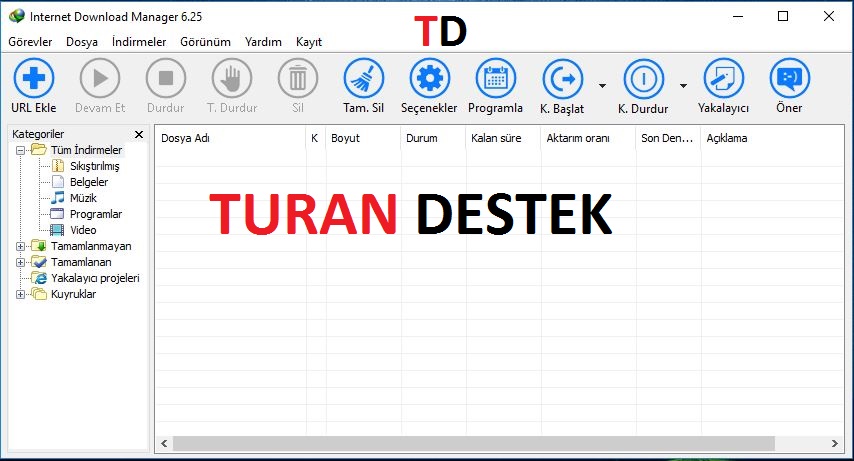The width and height of the screenshot is (854, 461).
Task: Expand the Kuyruklar tree node
Action: click(x=20, y=294)
